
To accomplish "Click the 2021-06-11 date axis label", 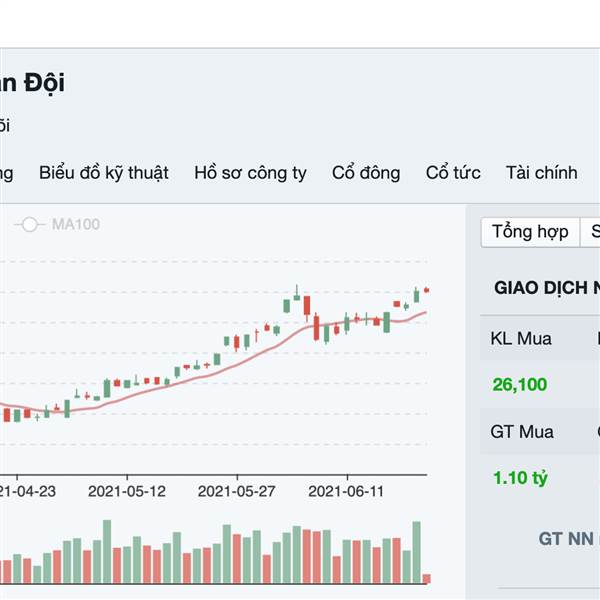I will click(x=346, y=491).
